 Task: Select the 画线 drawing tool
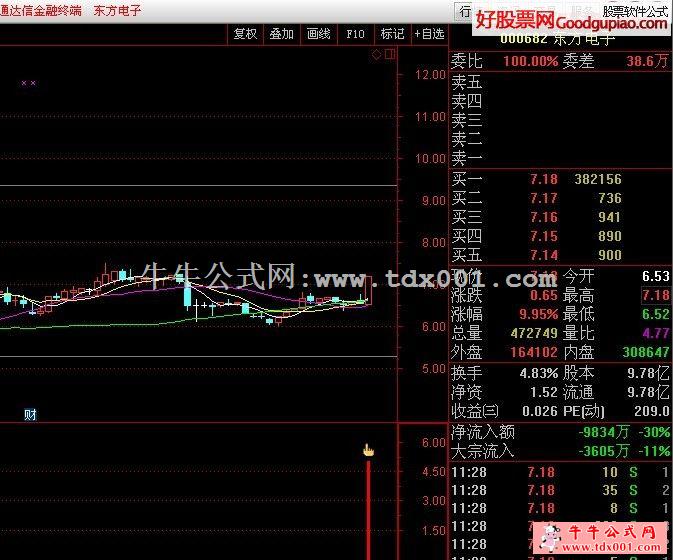pyautogui.click(x=318, y=34)
